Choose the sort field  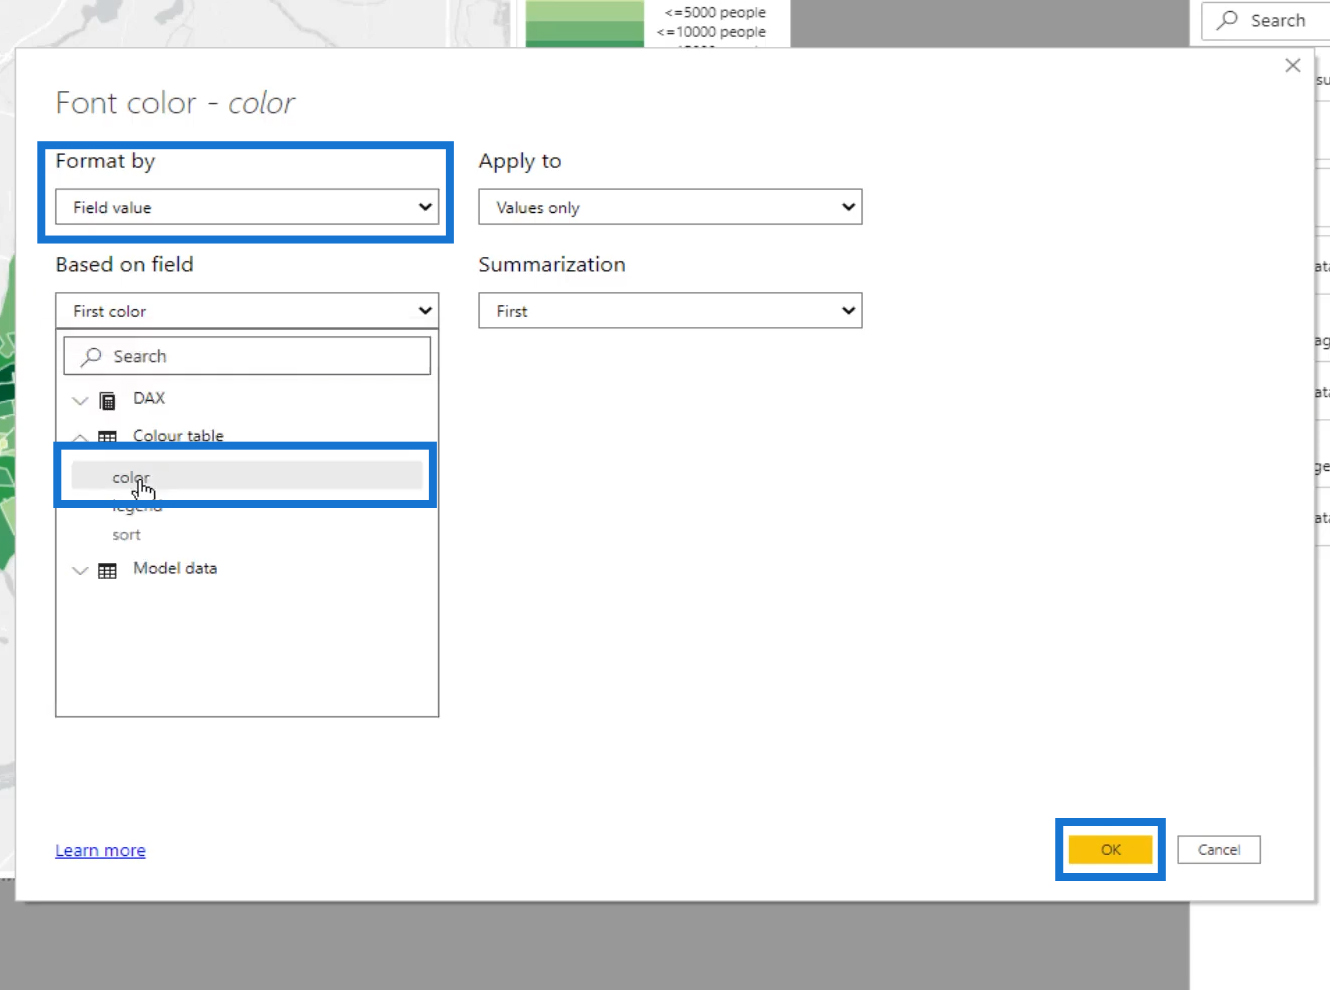[127, 535]
